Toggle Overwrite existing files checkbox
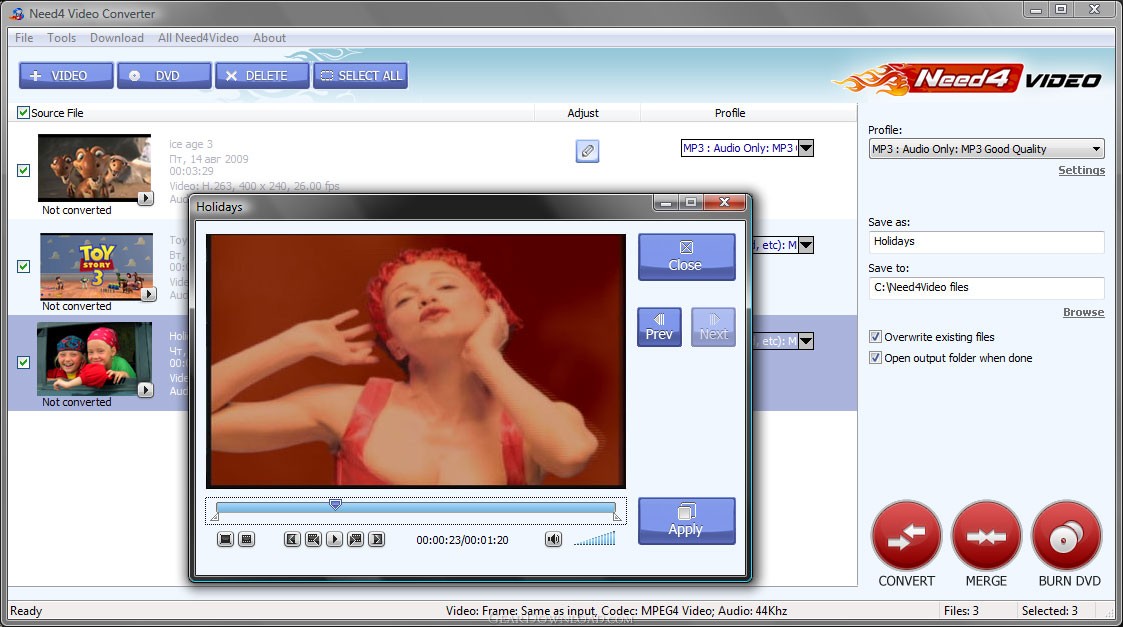This screenshot has width=1123, height=627. (x=875, y=337)
